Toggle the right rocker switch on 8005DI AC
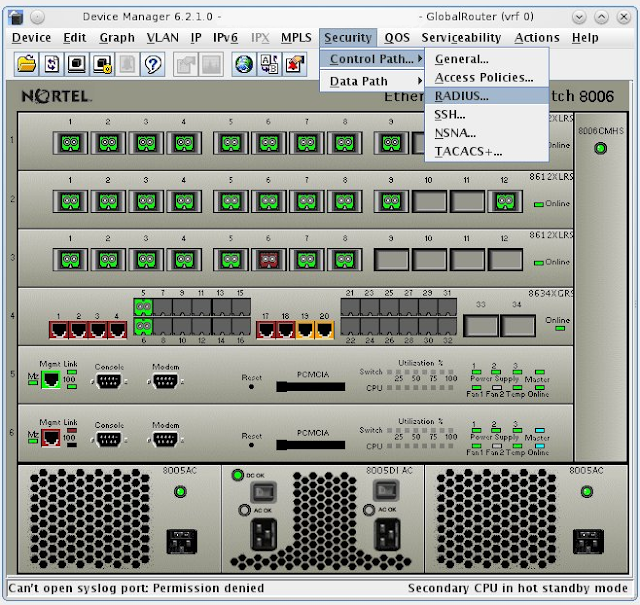The width and height of the screenshot is (640, 605). tap(386, 492)
